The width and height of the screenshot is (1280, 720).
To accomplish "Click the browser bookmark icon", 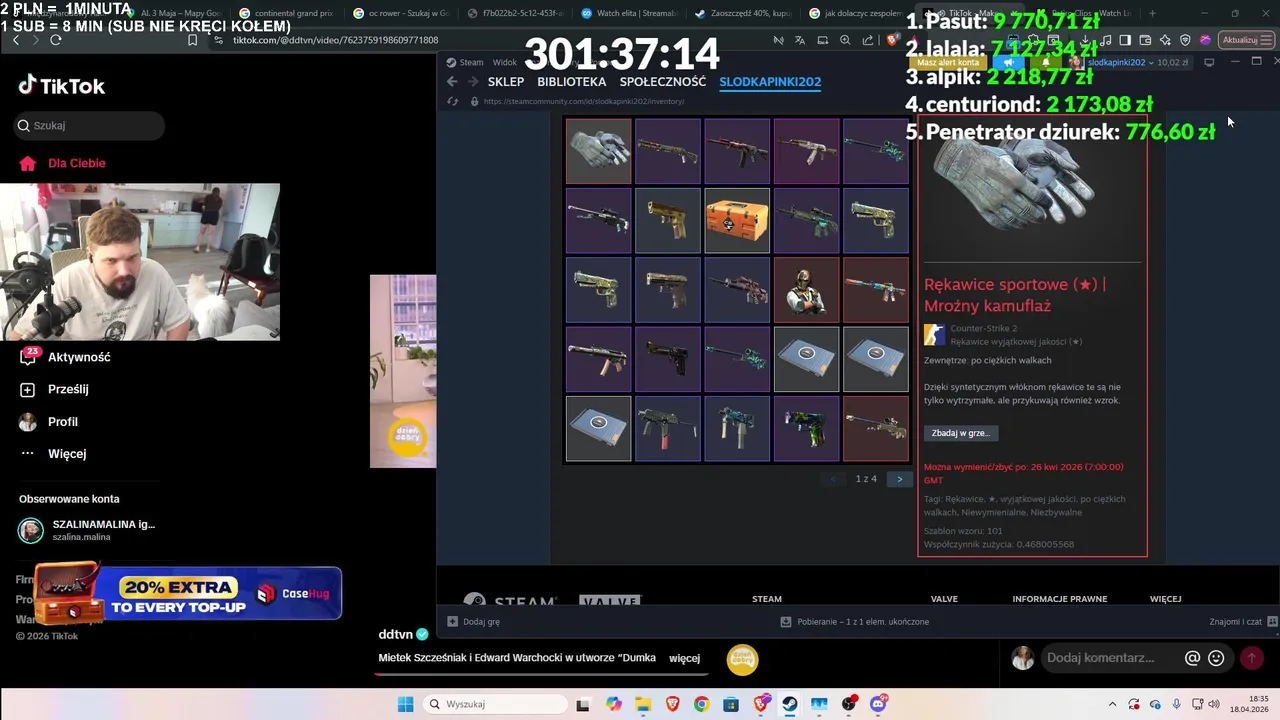I will tap(193, 40).
